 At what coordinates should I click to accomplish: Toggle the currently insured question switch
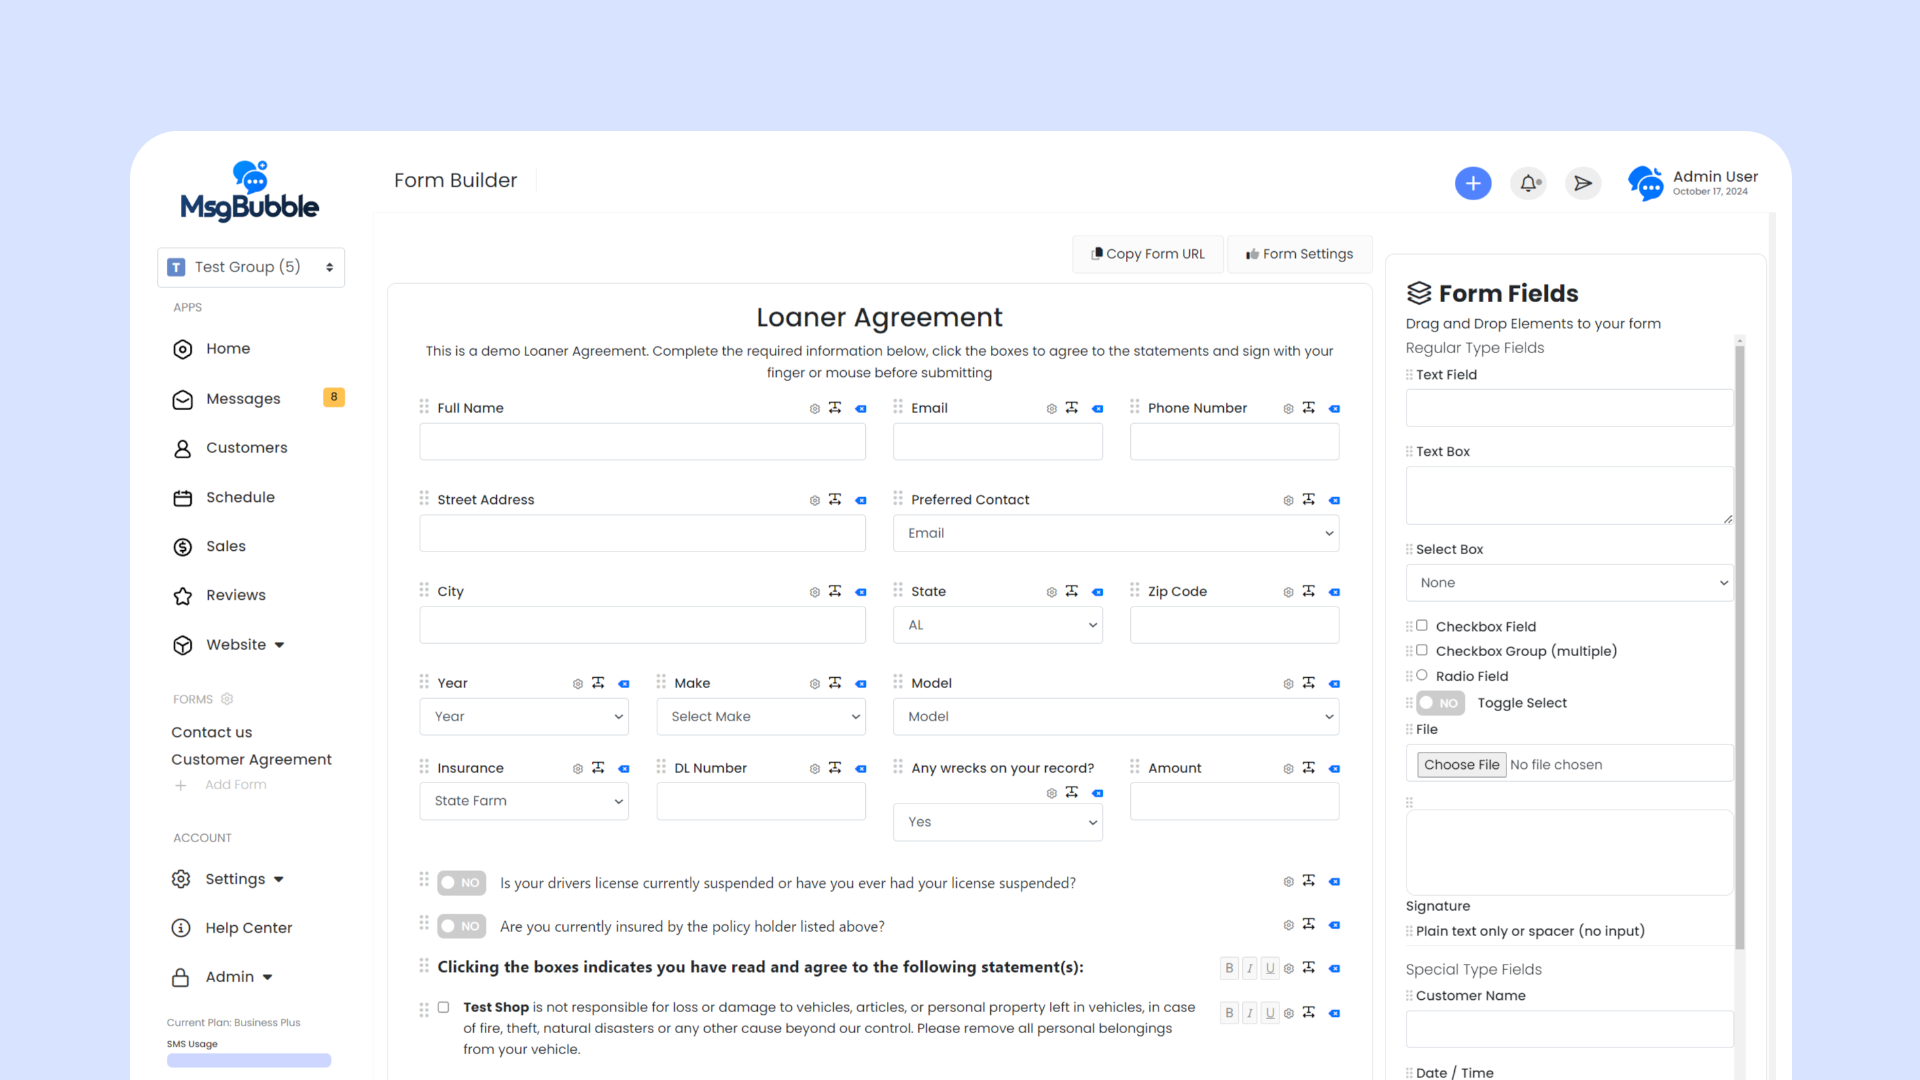pyautogui.click(x=460, y=926)
